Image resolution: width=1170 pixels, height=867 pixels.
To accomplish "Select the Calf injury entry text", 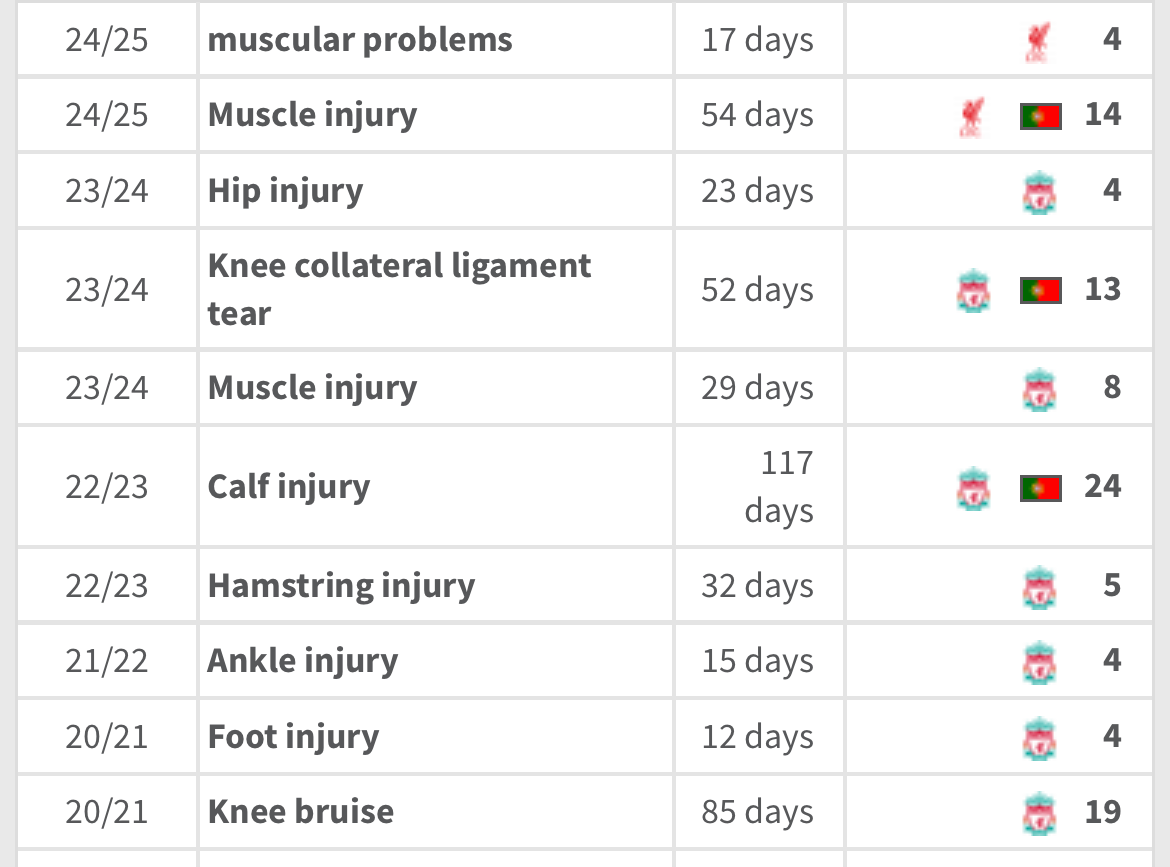I will click(x=289, y=487).
